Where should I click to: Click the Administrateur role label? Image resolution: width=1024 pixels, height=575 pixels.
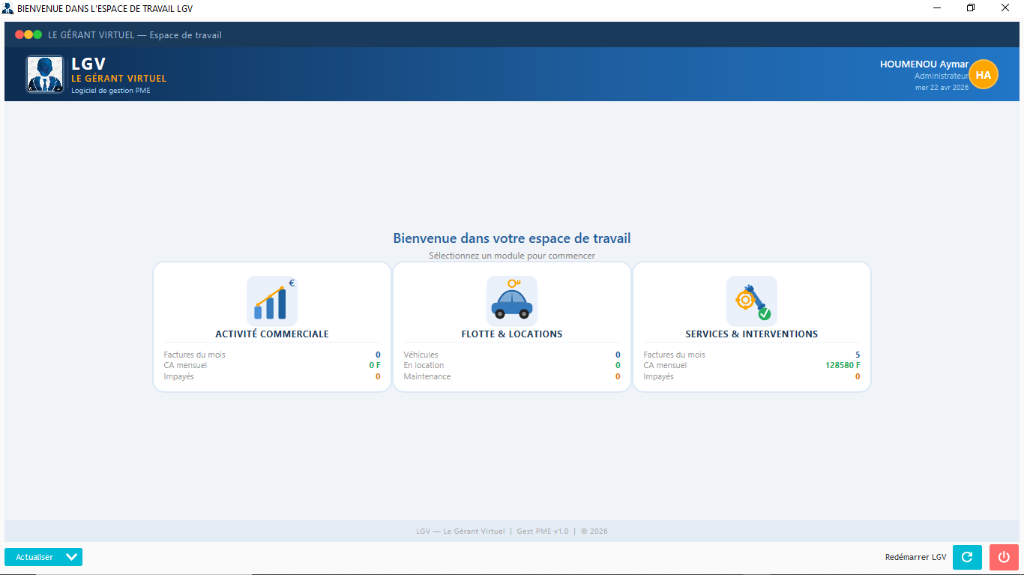941,76
